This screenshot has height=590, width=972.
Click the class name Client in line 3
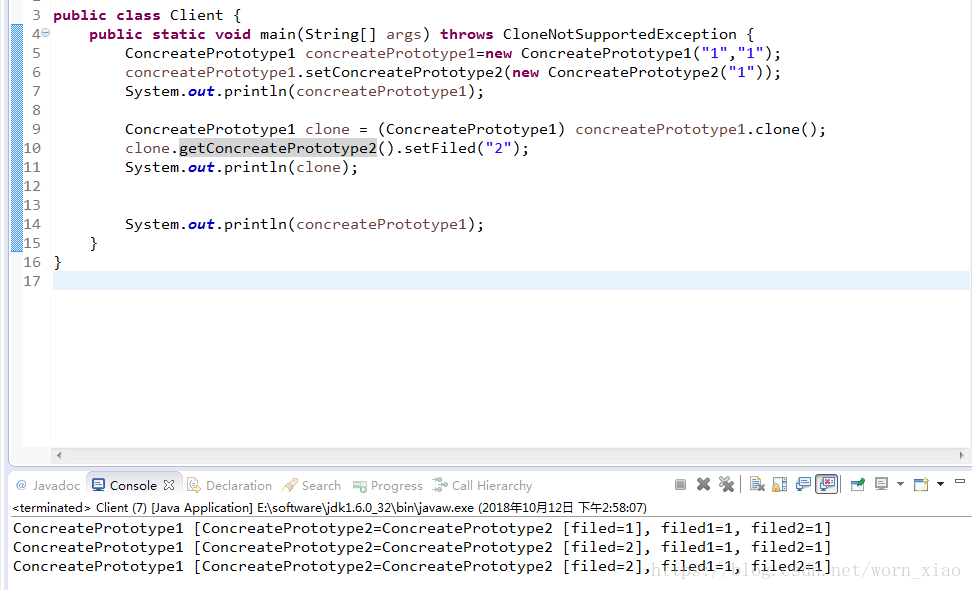pyautogui.click(x=196, y=15)
